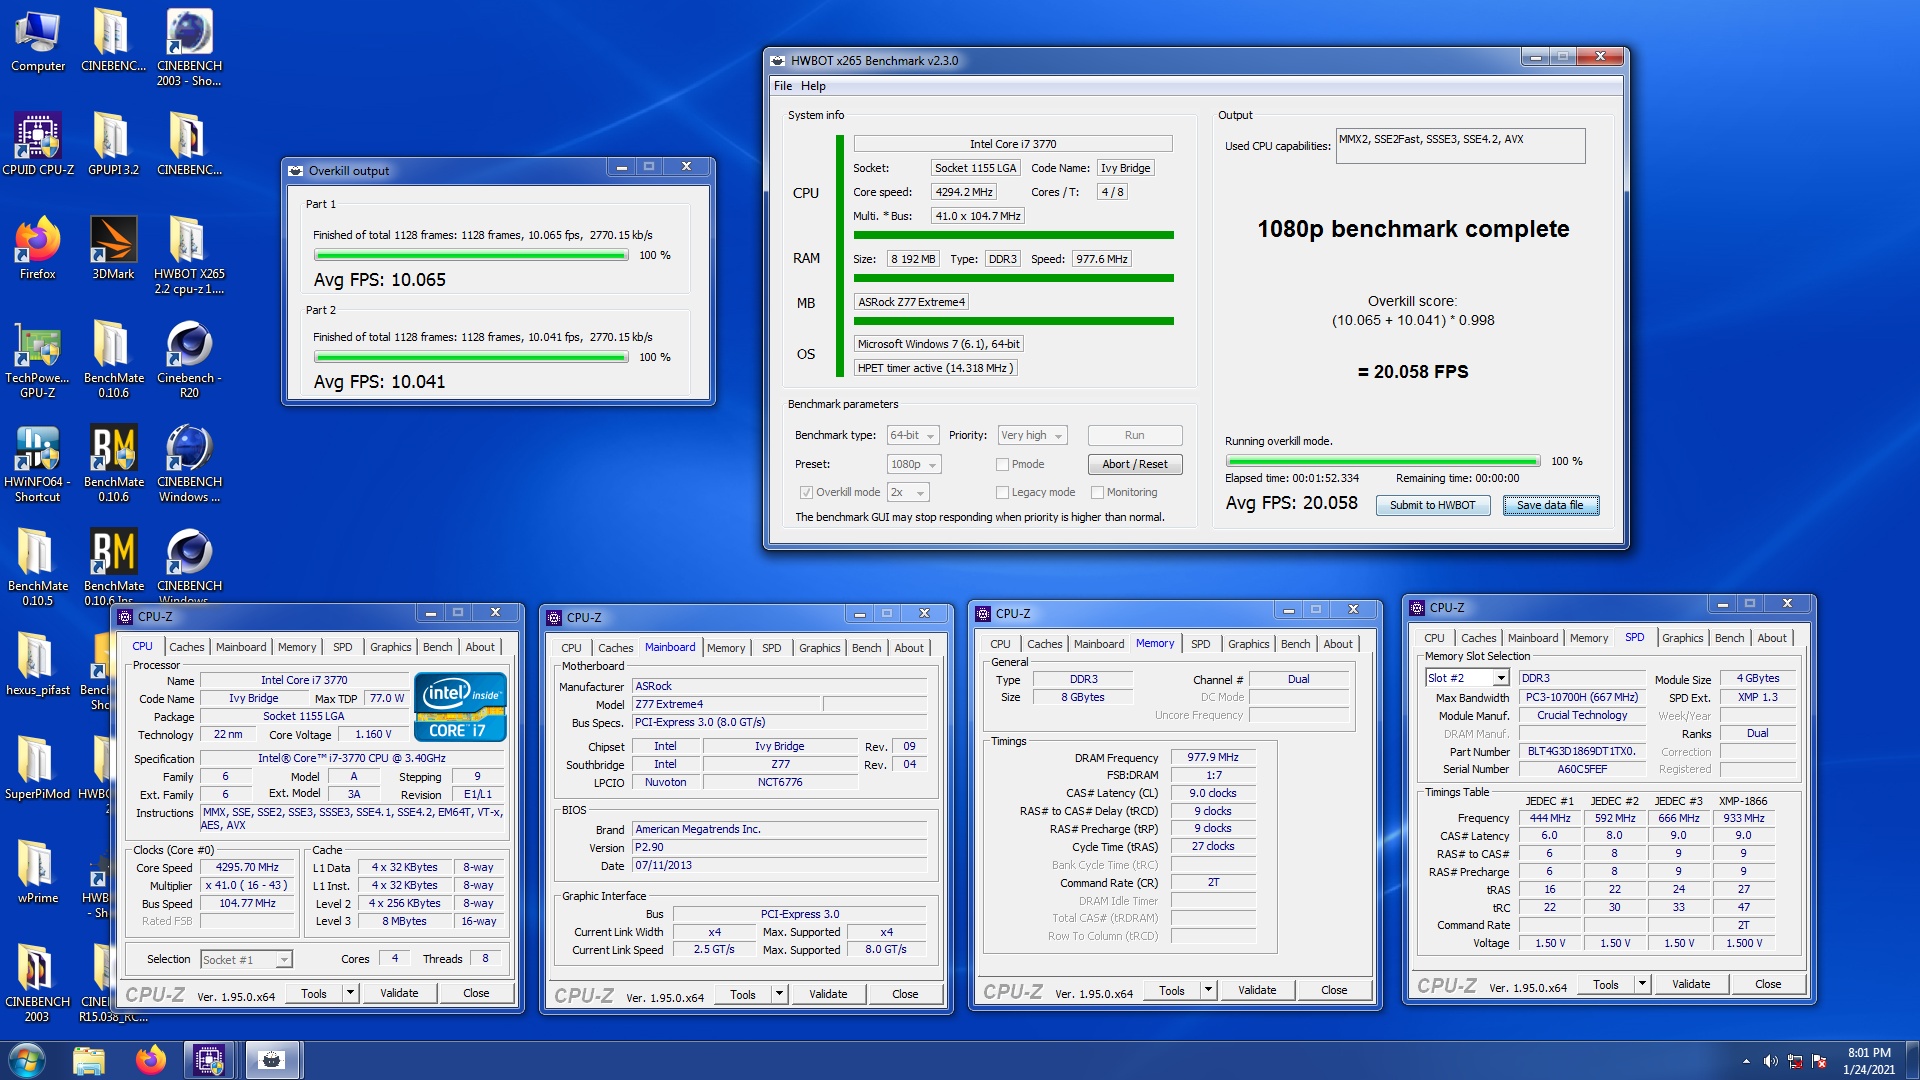This screenshot has width=1920, height=1080.
Task: Click the Used CPU capabilities text box
Action: pos(1460,146)
